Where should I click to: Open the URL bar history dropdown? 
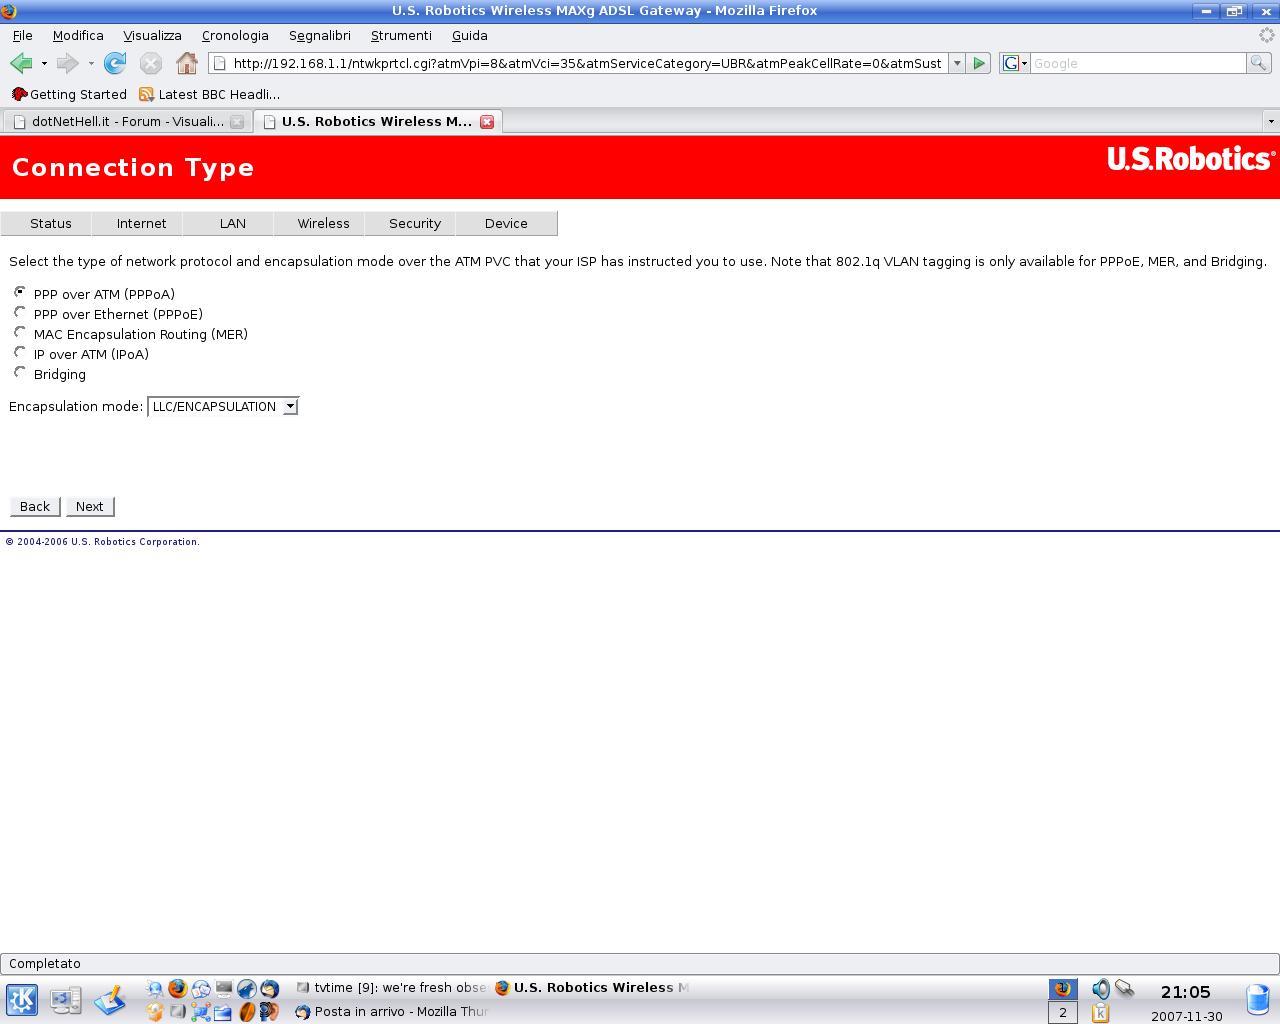957,63
